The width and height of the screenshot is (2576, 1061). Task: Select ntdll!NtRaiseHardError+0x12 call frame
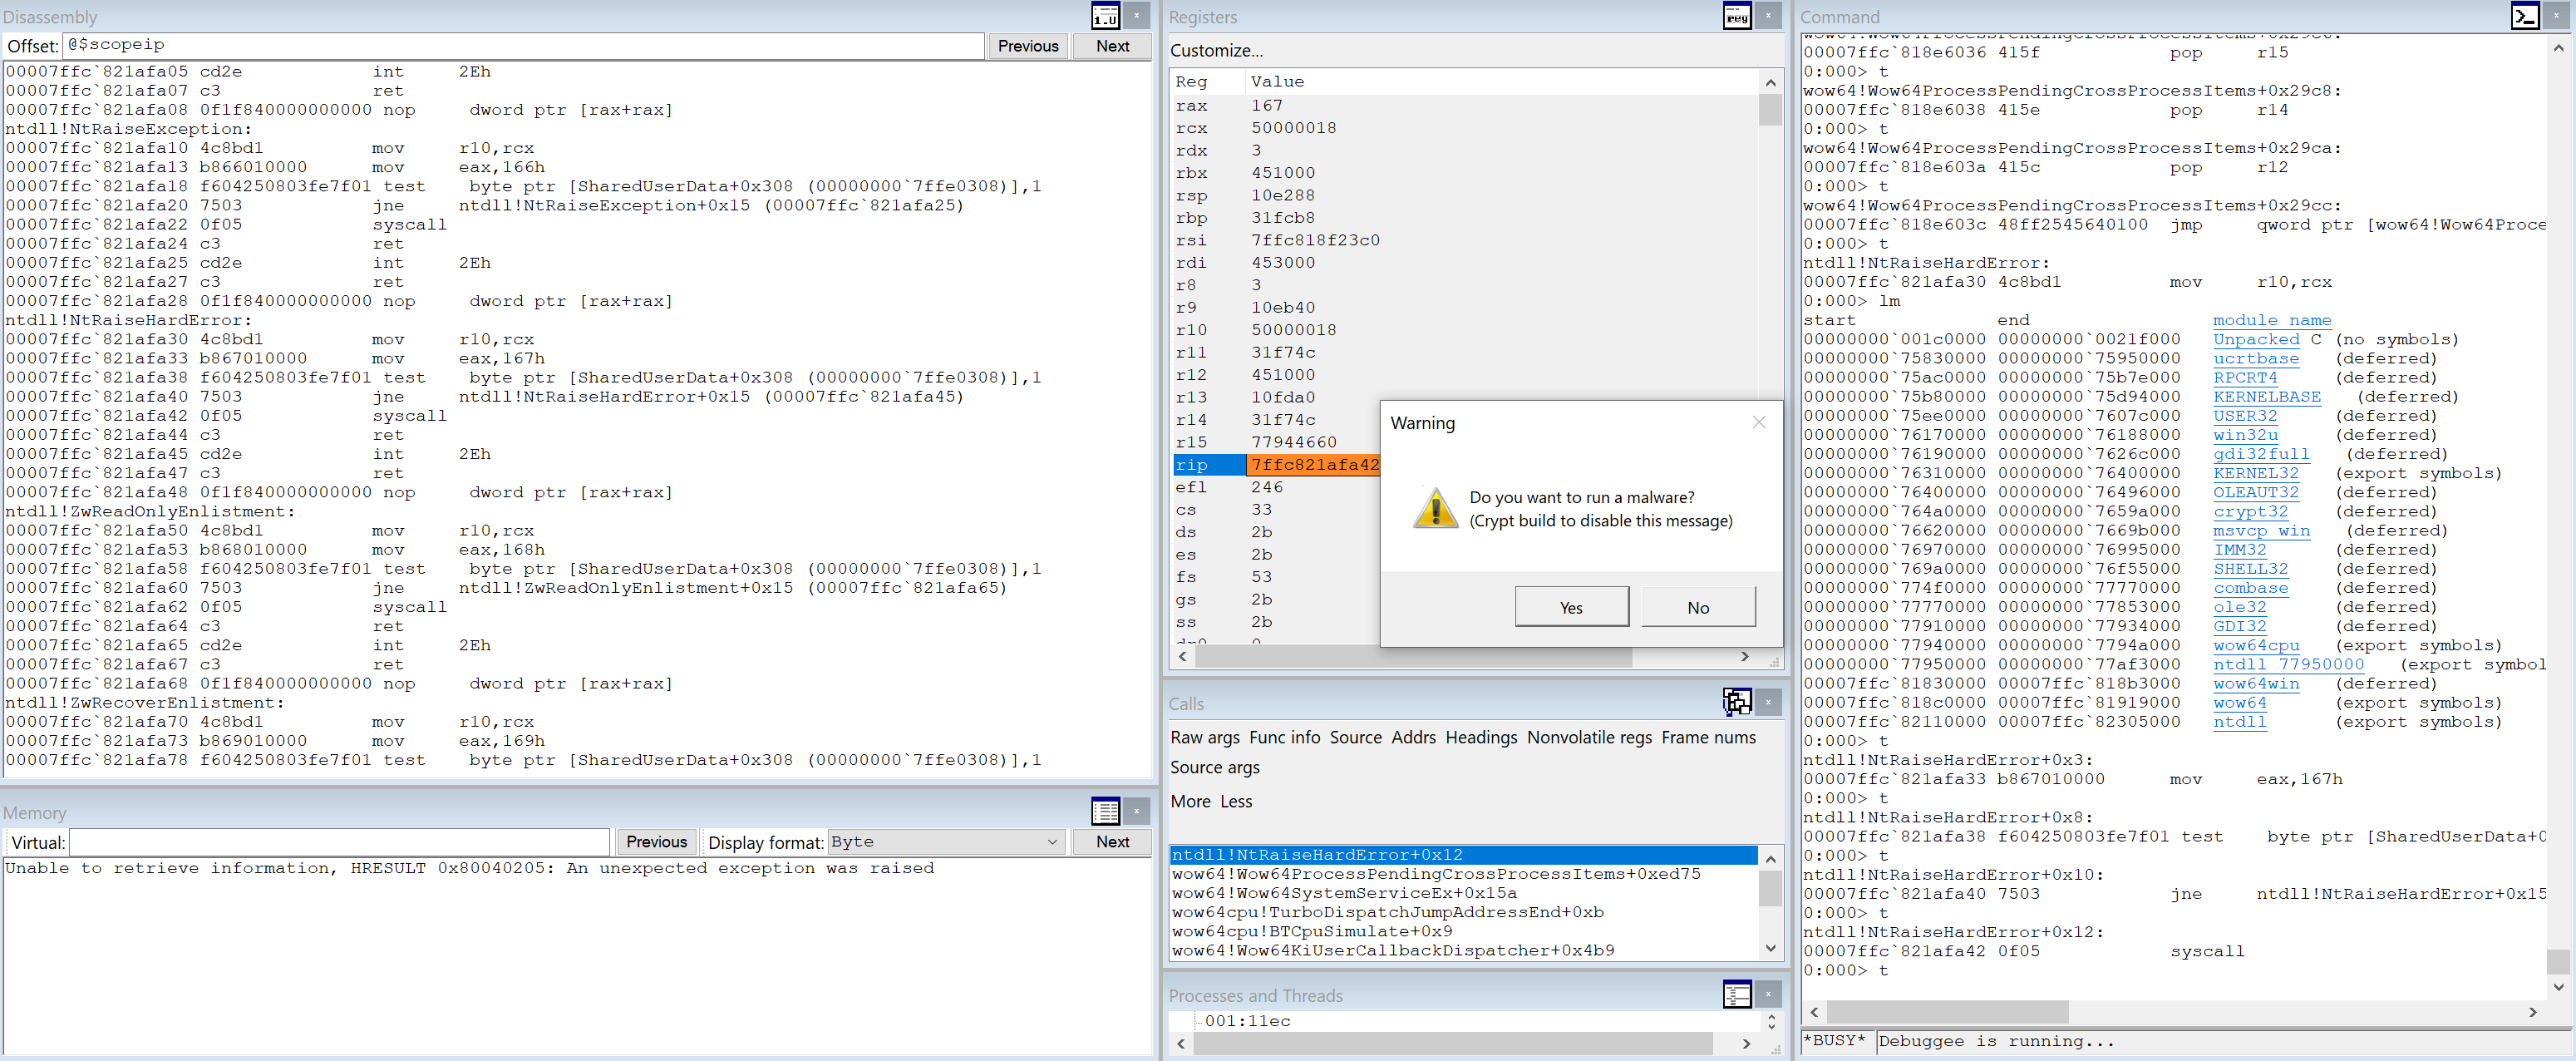click(x=1463, y=854)
